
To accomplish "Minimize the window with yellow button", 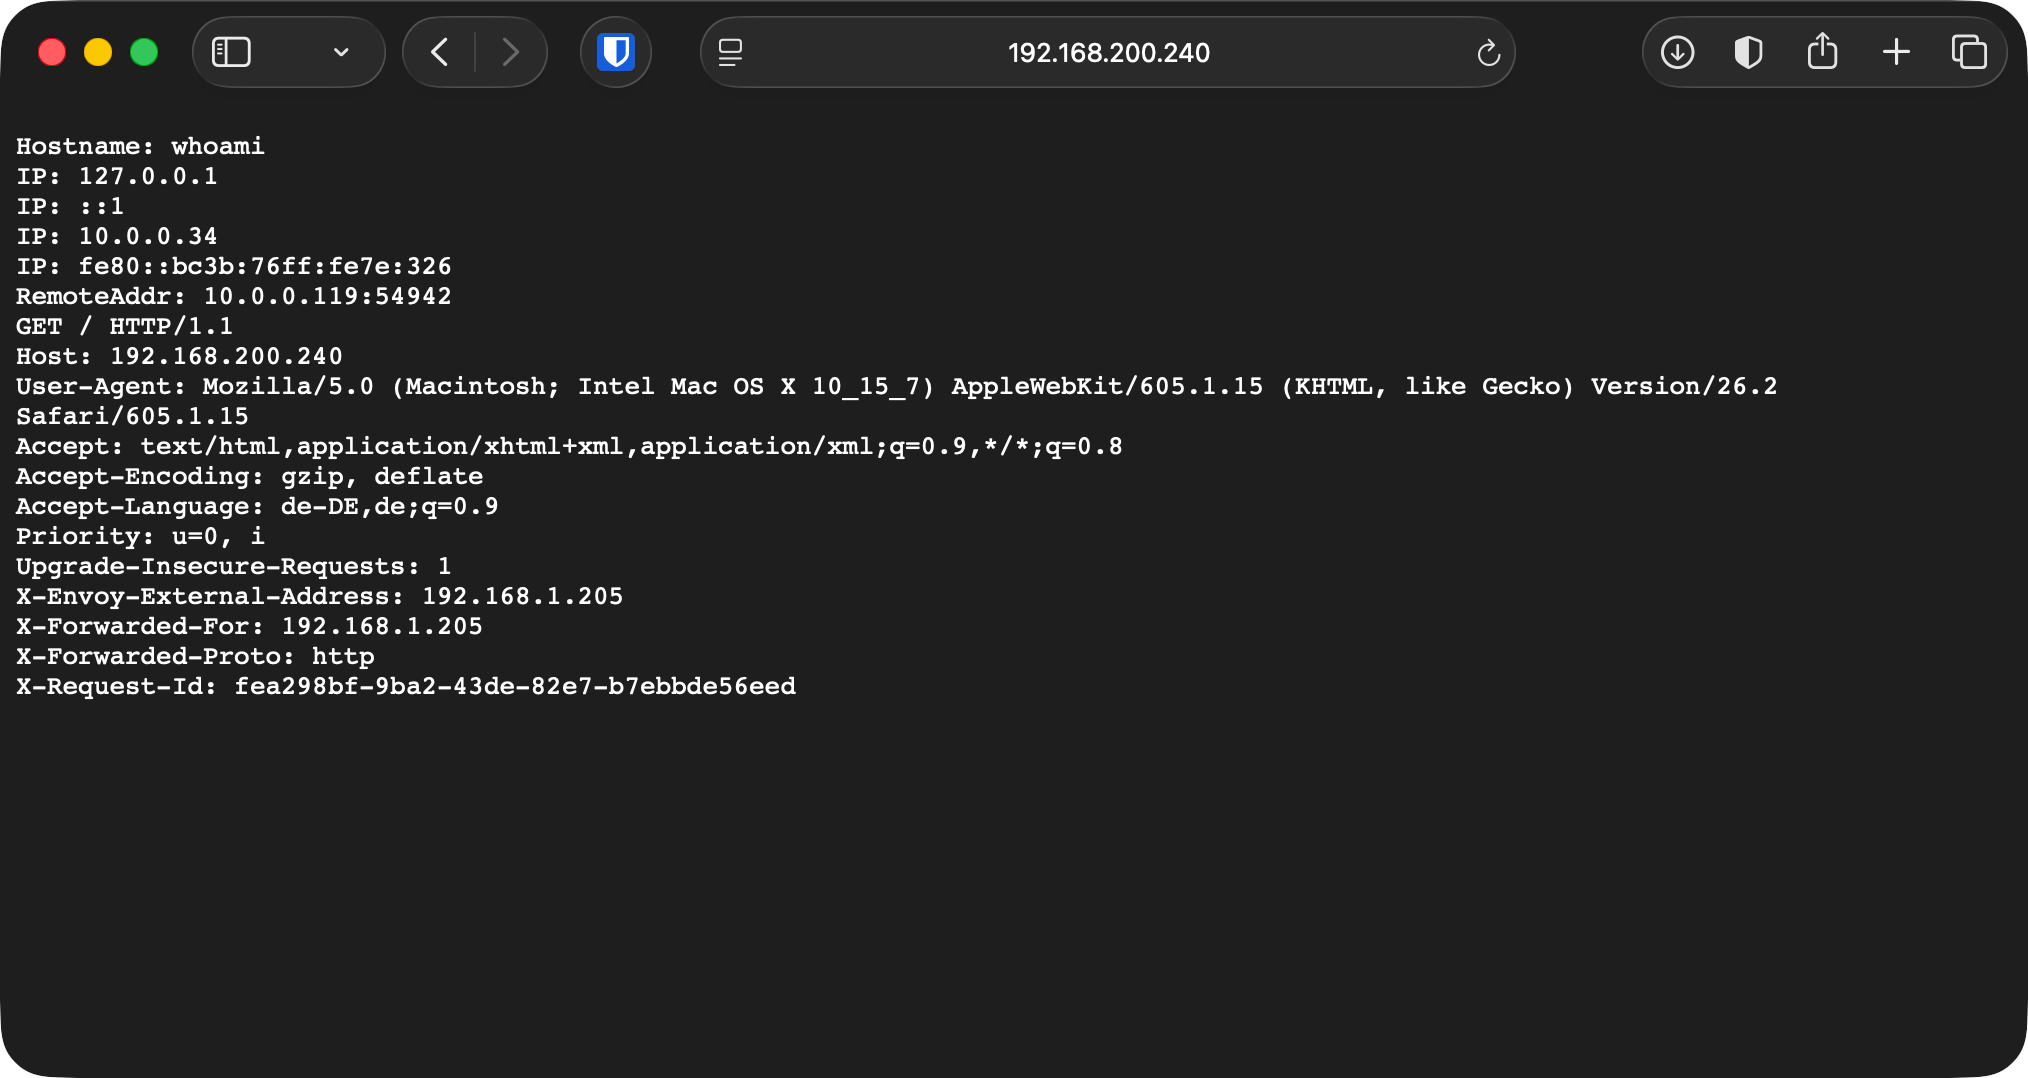I will point(98,52).
